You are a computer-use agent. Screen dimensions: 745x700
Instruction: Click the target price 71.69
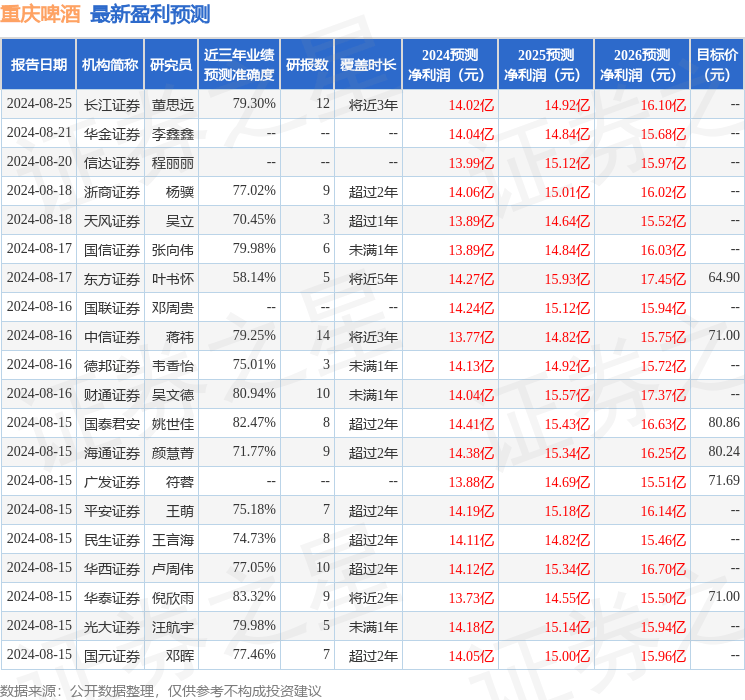(x=724, y=480)
